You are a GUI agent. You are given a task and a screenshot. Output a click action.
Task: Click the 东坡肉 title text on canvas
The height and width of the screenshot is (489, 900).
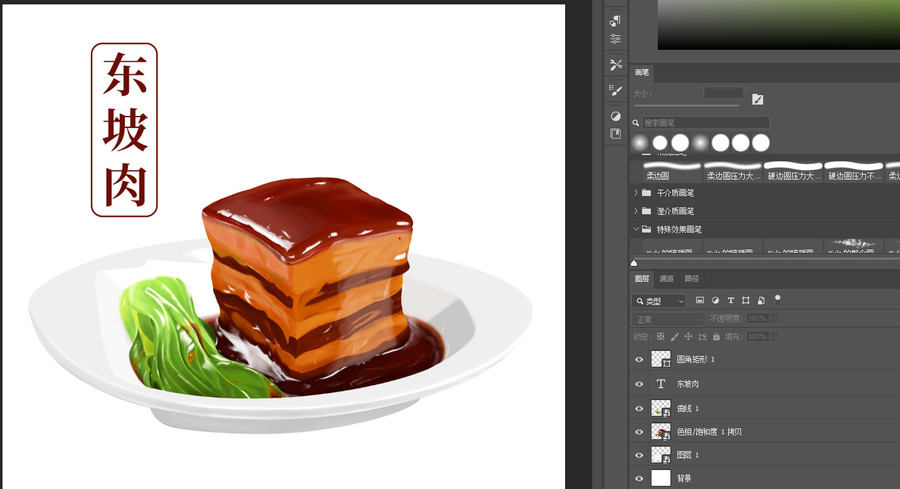pyautogui.click(x=125, y=130)
